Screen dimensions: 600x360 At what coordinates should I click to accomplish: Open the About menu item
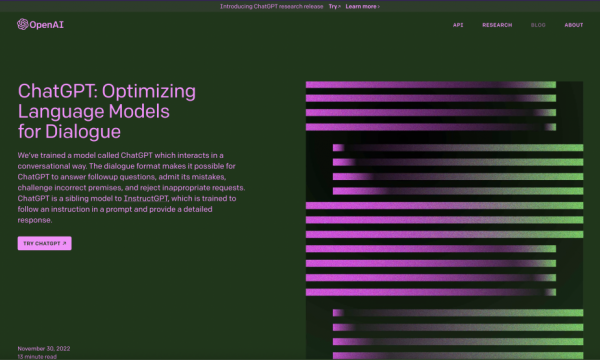pyautogui.click(x=574, y=25)
